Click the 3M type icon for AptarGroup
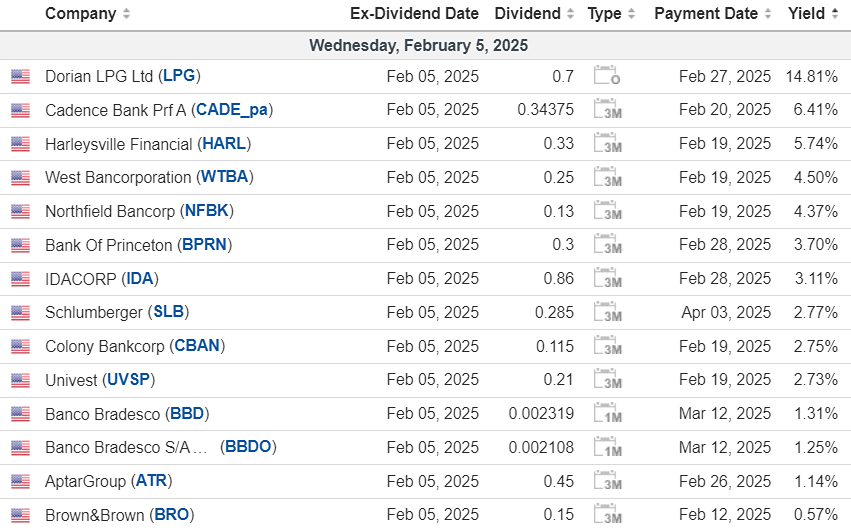The height and width of the screenshot is (532, 851). (x=607, y=481)
